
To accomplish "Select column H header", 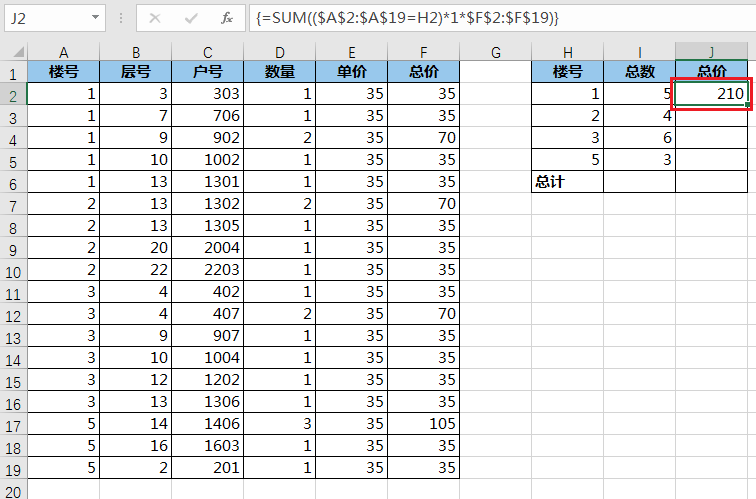I will 567,52.
